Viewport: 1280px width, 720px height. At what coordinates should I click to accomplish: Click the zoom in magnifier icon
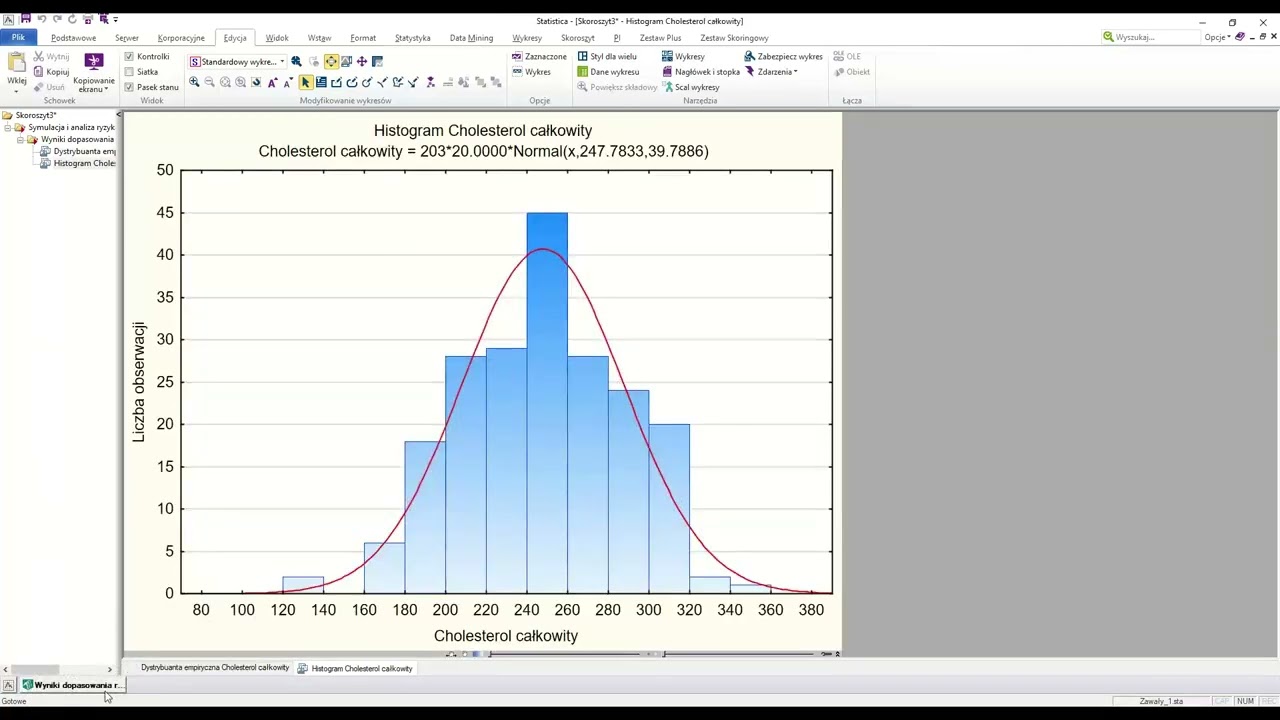coord(194,82)
